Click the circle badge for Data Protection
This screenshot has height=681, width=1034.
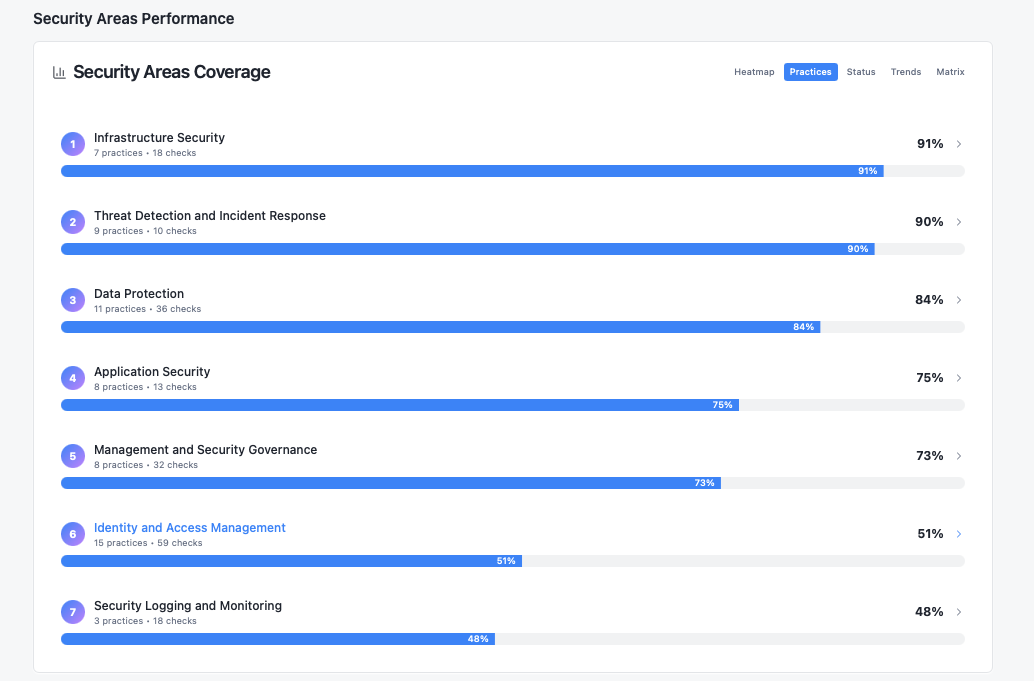[72, 299]
